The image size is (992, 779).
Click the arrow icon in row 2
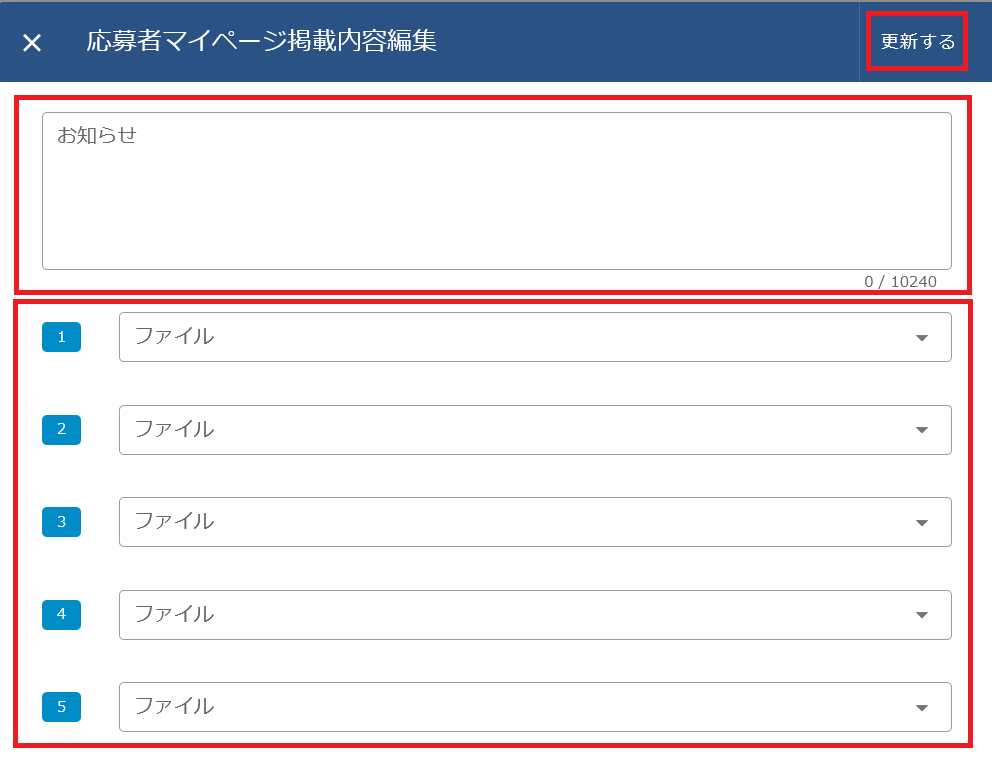[922, 430]
